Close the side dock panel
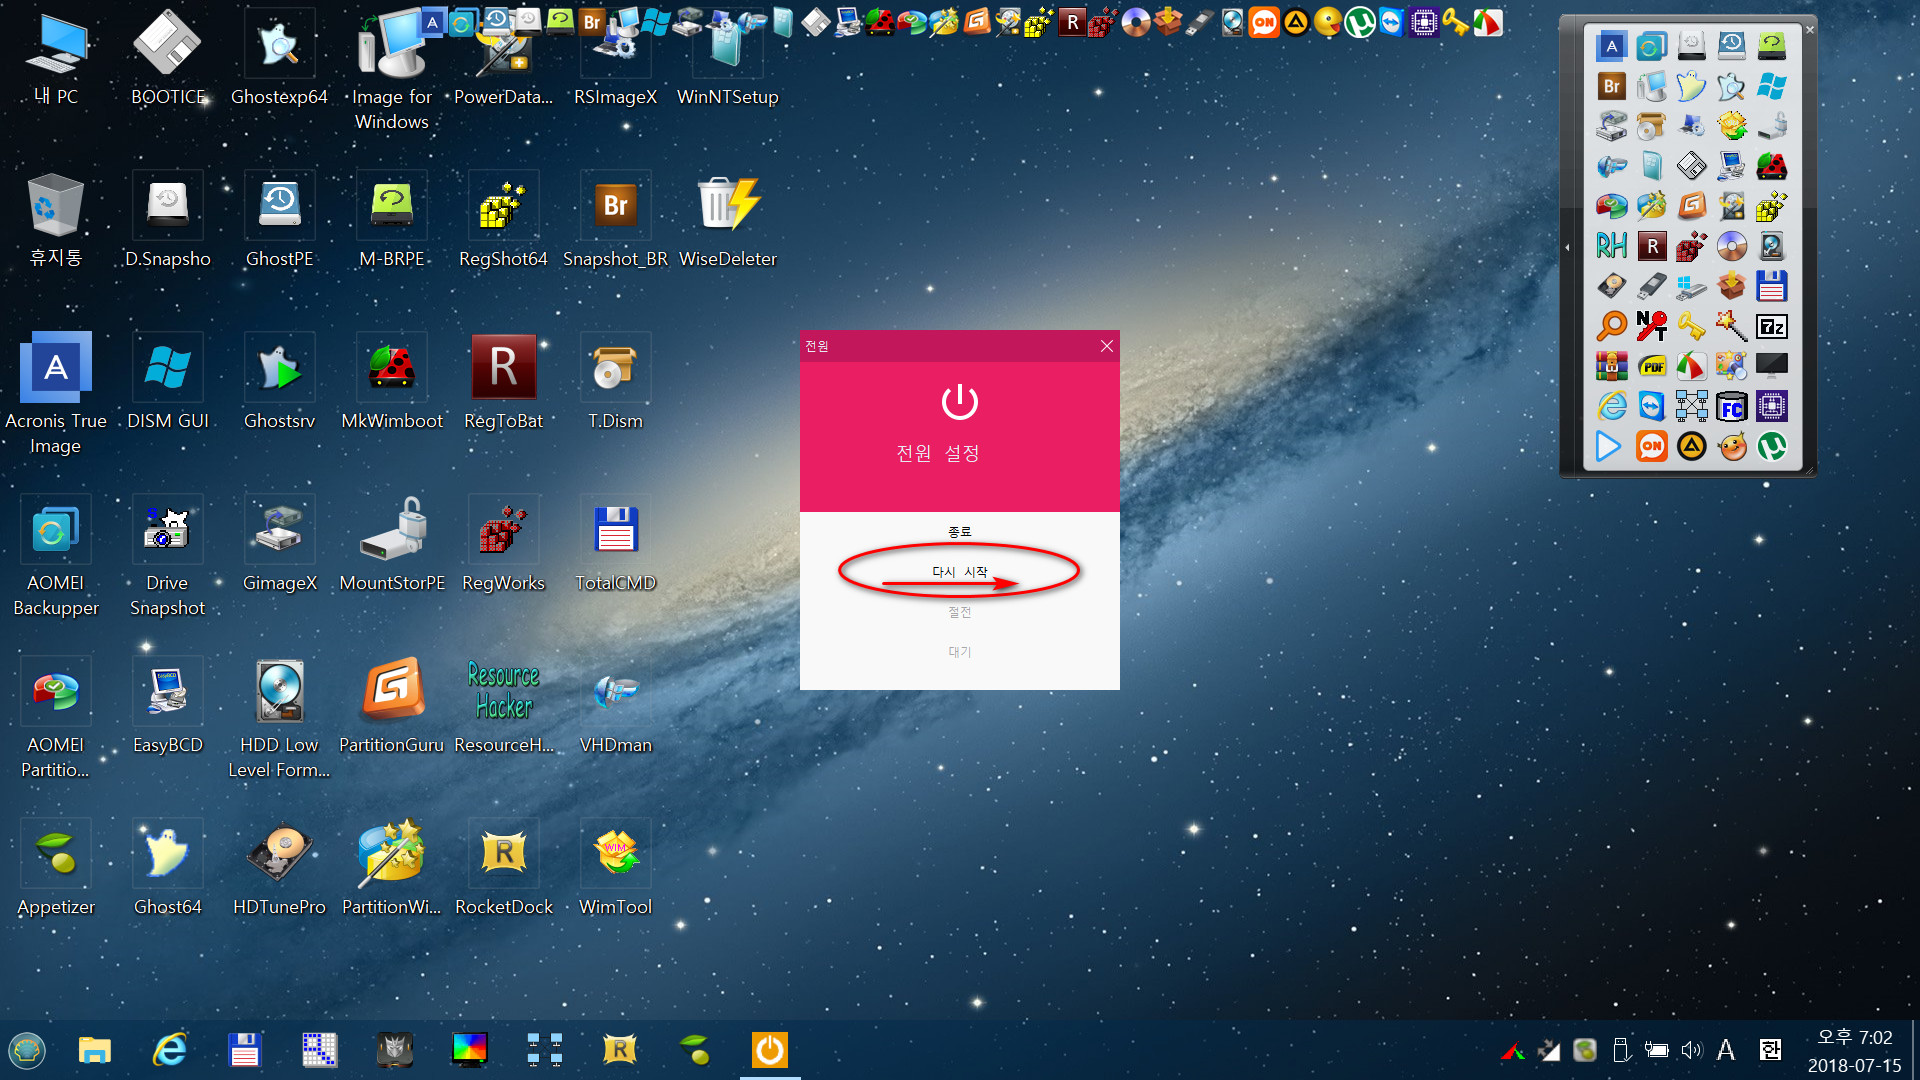This screenshot has width=1920, height=1080. pos(1809,30)
